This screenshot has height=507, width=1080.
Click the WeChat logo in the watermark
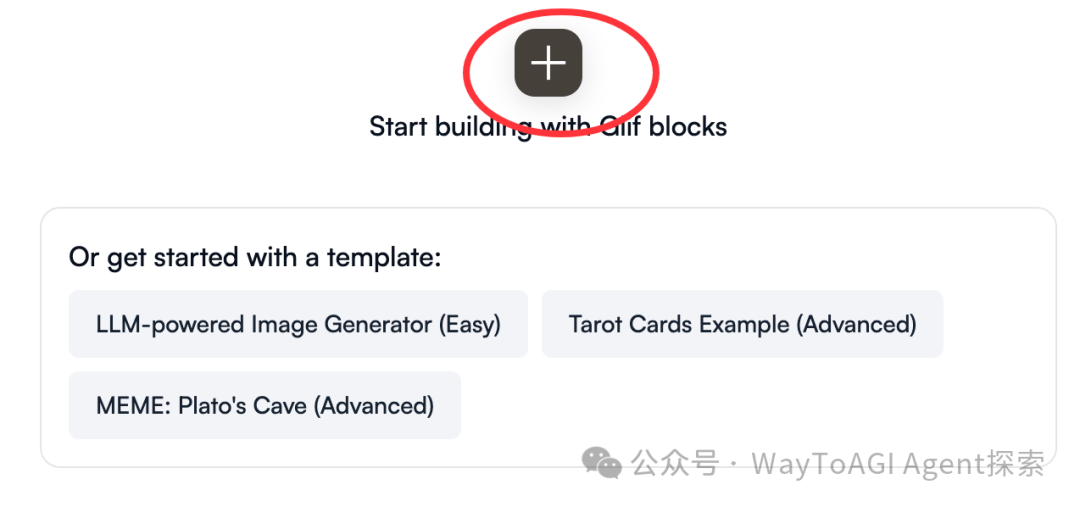point(601,462)
